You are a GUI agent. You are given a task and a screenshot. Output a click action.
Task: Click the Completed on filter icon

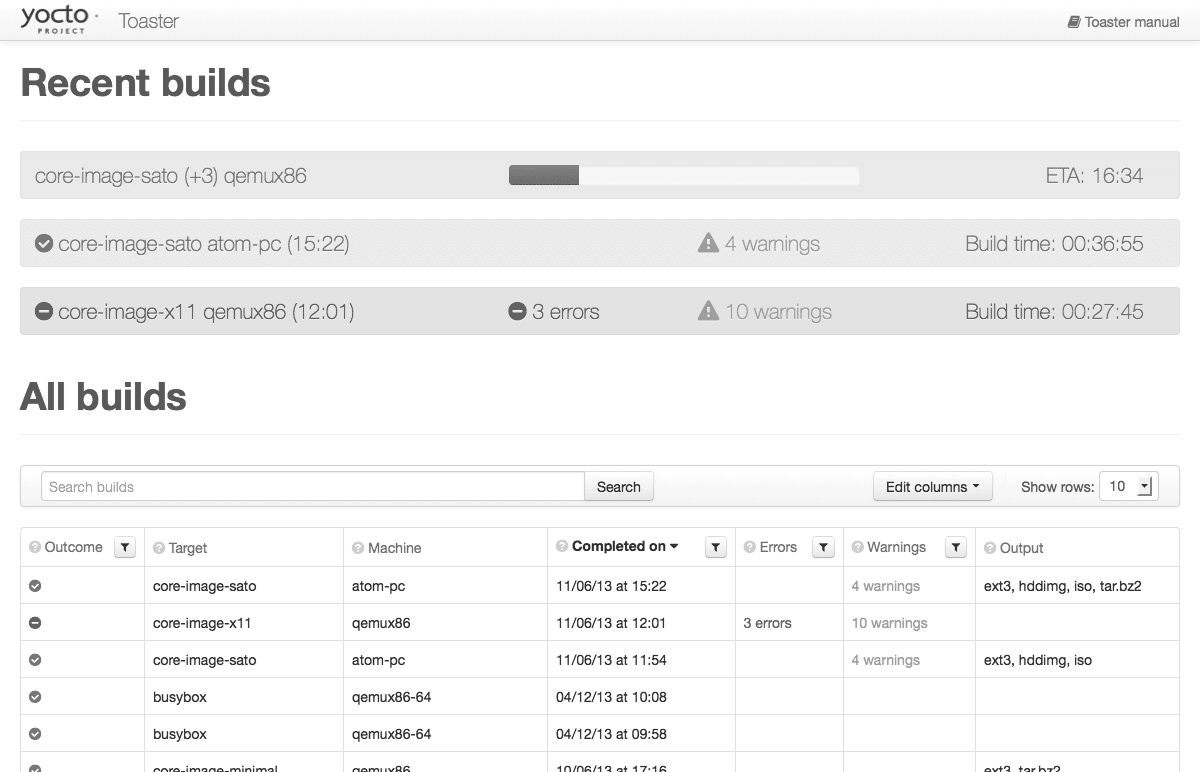pos(715,547)
